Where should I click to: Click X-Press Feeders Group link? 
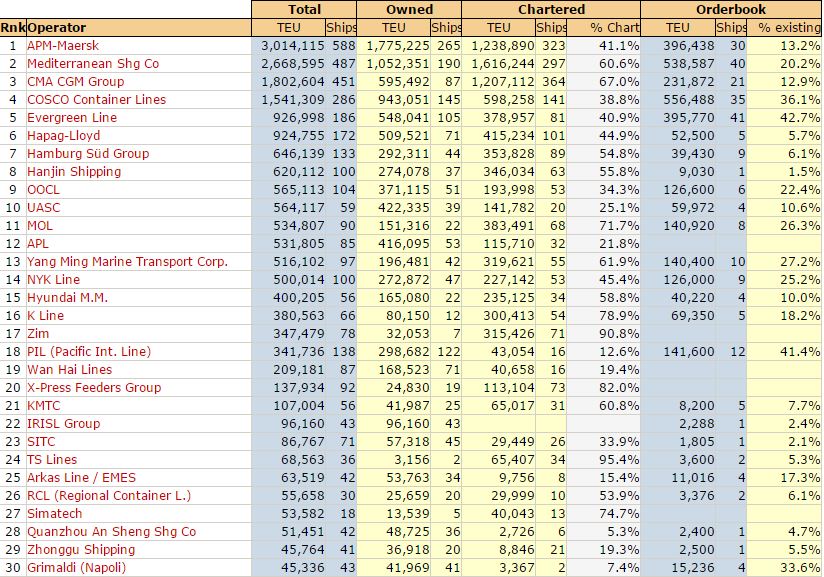point(94,387)
